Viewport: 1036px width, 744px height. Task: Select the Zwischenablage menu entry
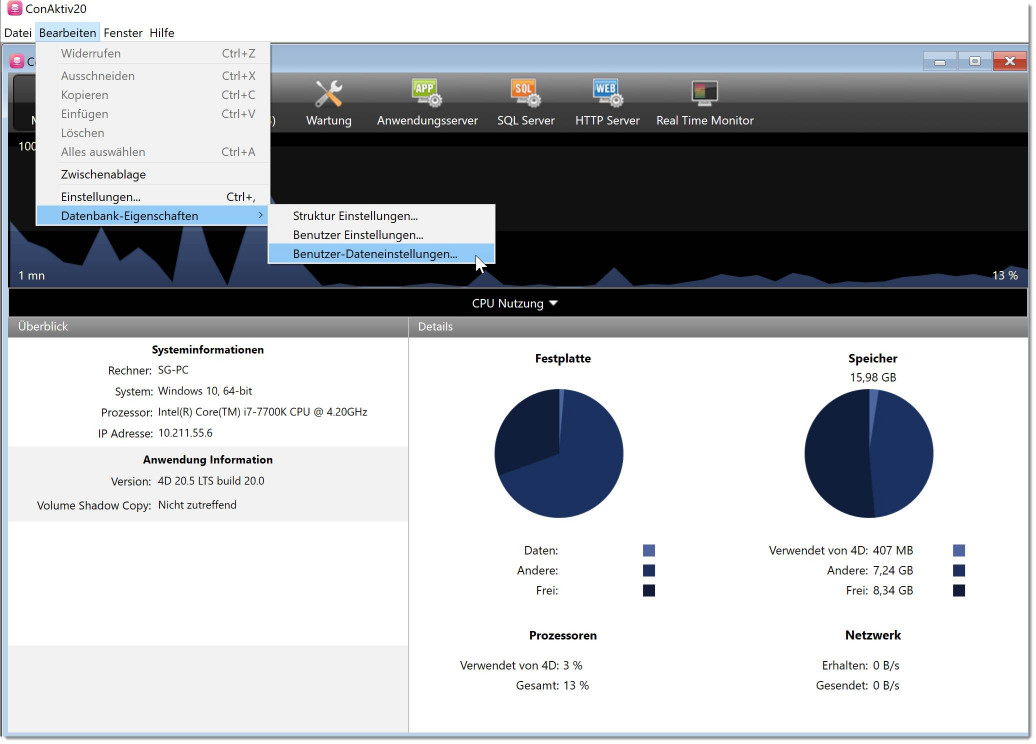(x=103, y=175)
